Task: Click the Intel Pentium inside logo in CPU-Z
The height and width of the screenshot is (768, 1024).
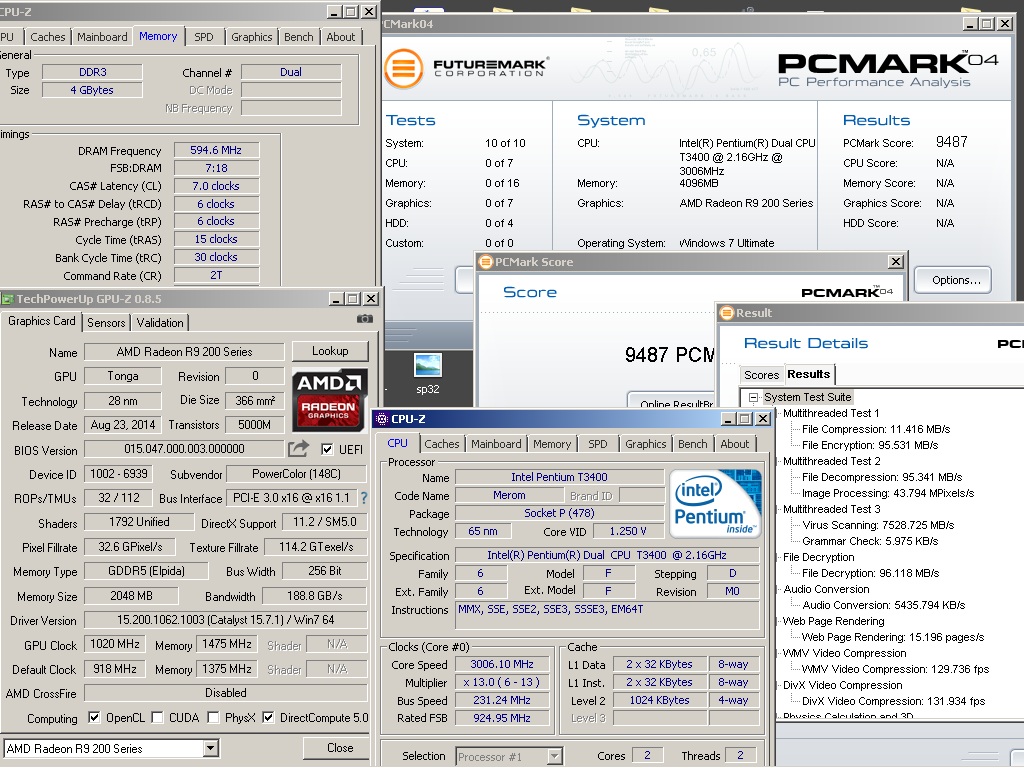Action: [x=716, y=503]
